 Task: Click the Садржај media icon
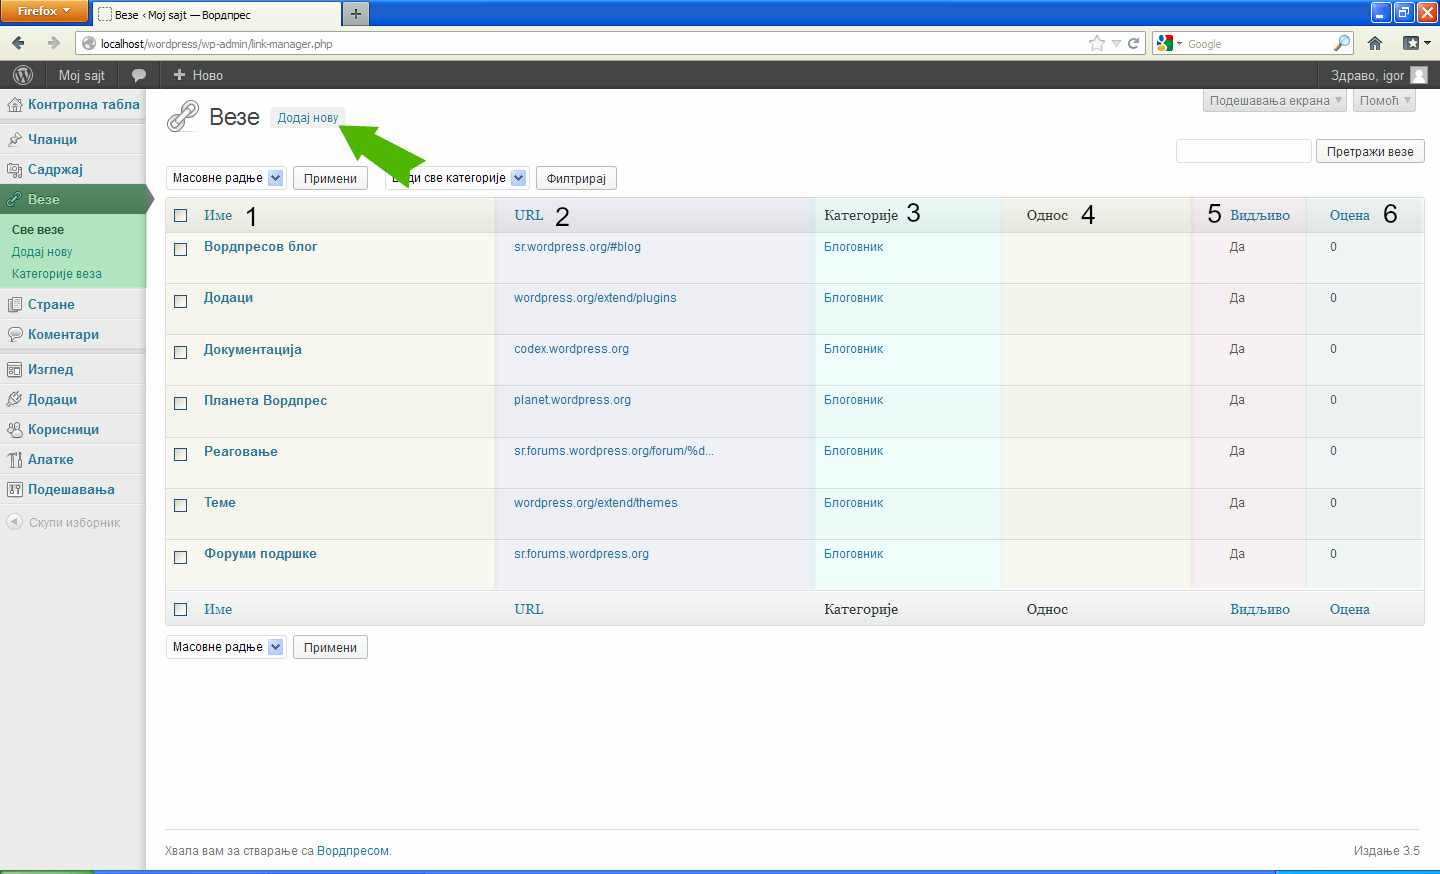click(x=15, y=170)
